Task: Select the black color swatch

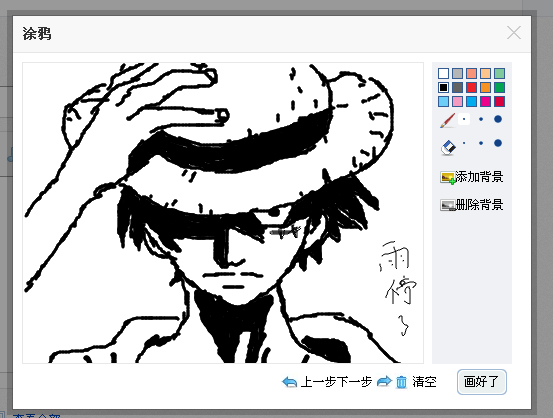Action: (443, 87)
